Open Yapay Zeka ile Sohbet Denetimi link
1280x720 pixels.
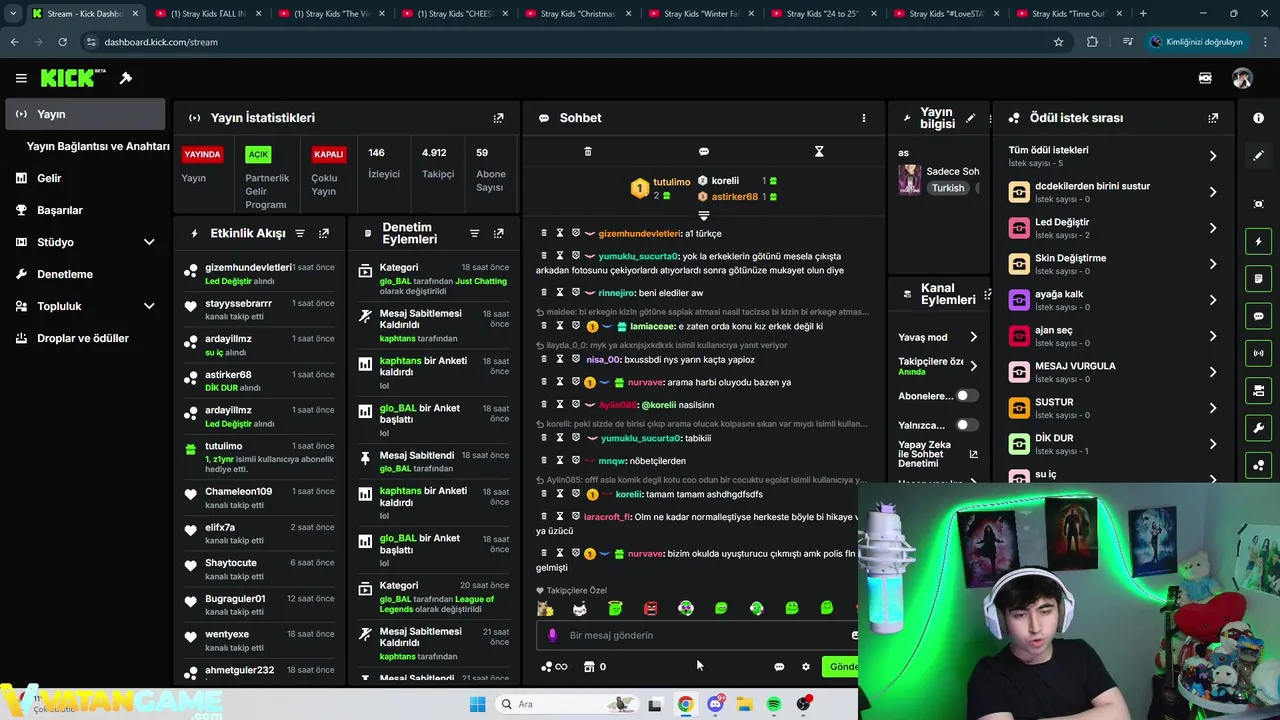point(973,454)
